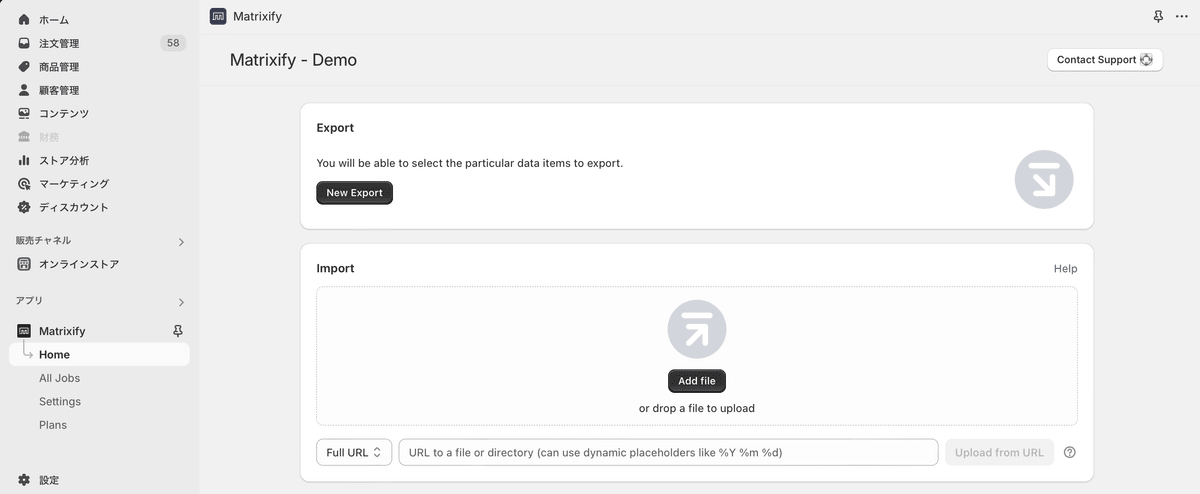The width and height of the screenshot is (1200, 494).
Task: Click the 注文管理 inbox icon
Action: click(24, 43)
